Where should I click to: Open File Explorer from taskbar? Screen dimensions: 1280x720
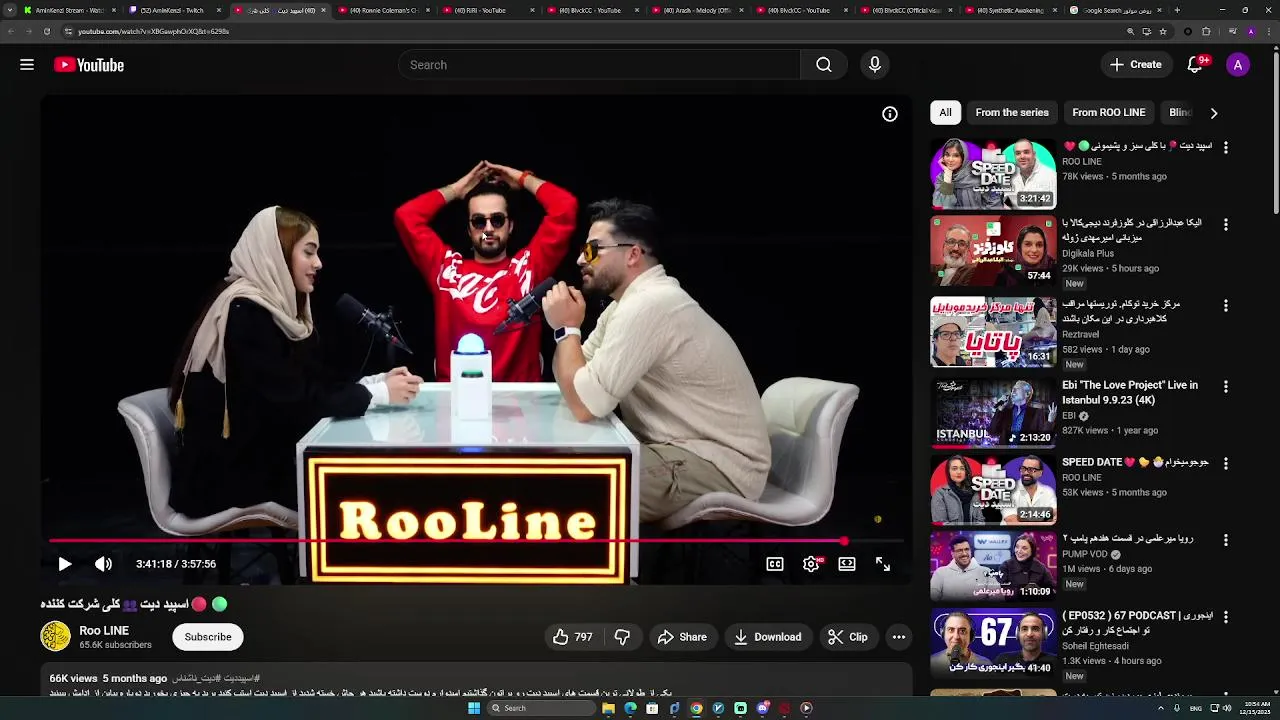608,708
